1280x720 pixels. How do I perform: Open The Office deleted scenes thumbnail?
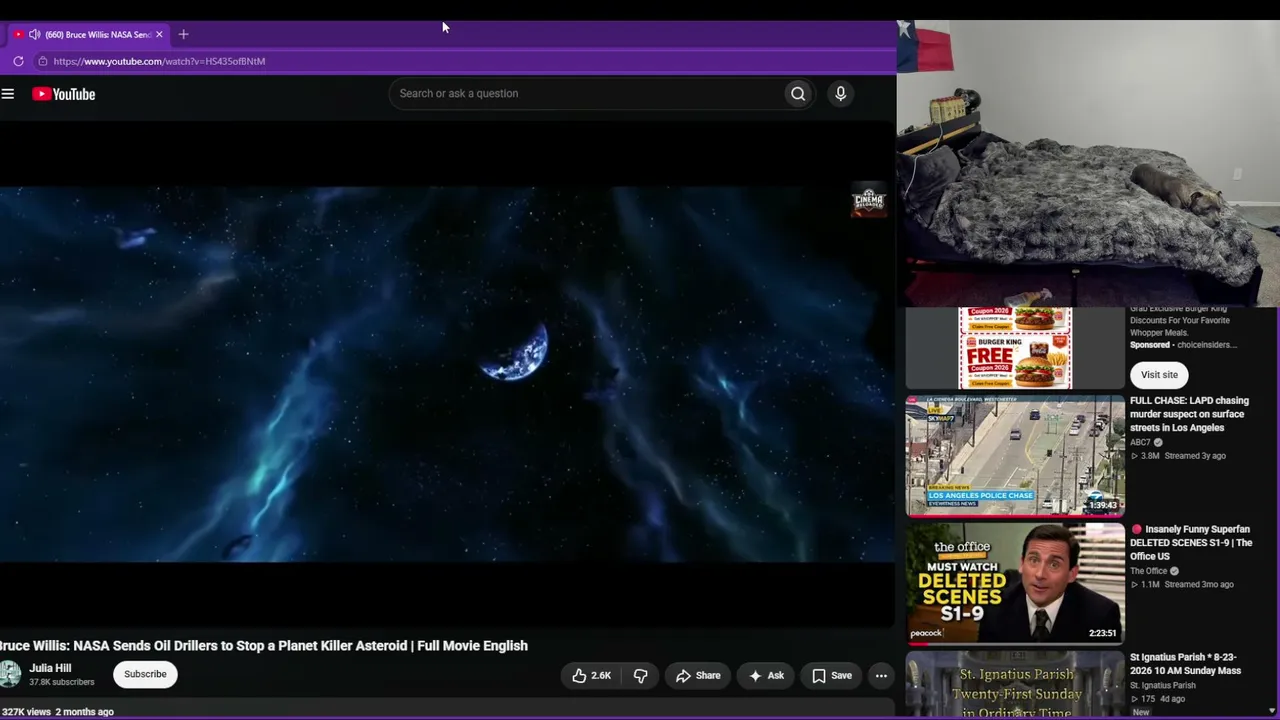click(1015, 583)
